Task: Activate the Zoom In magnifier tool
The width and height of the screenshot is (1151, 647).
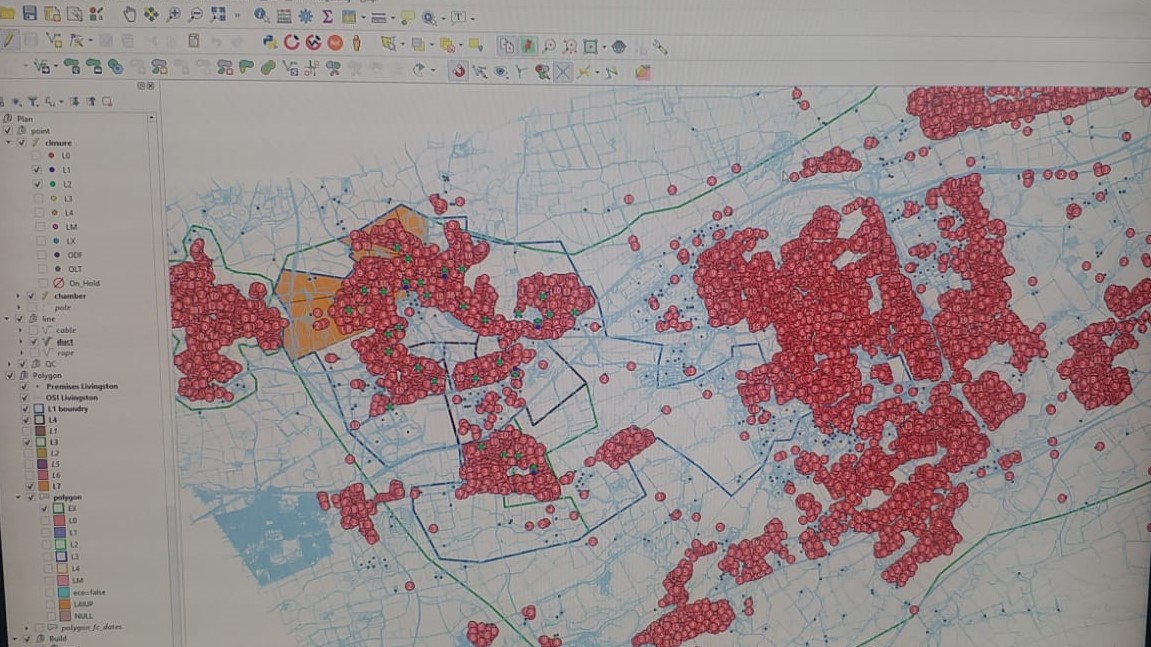Action: 172,14
